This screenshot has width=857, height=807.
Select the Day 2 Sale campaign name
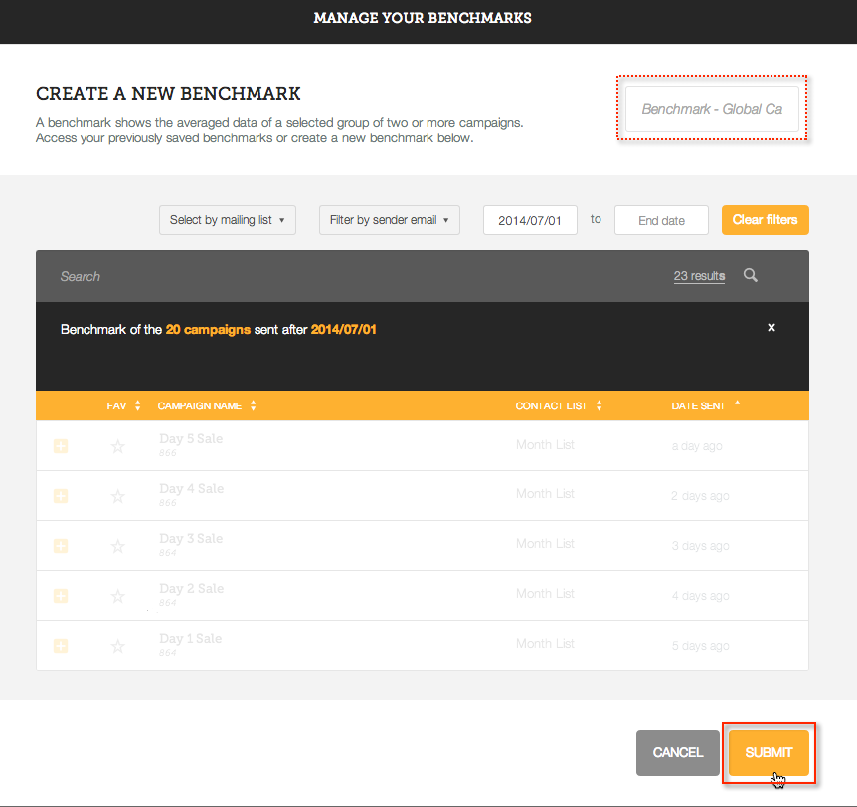point(191,588)
